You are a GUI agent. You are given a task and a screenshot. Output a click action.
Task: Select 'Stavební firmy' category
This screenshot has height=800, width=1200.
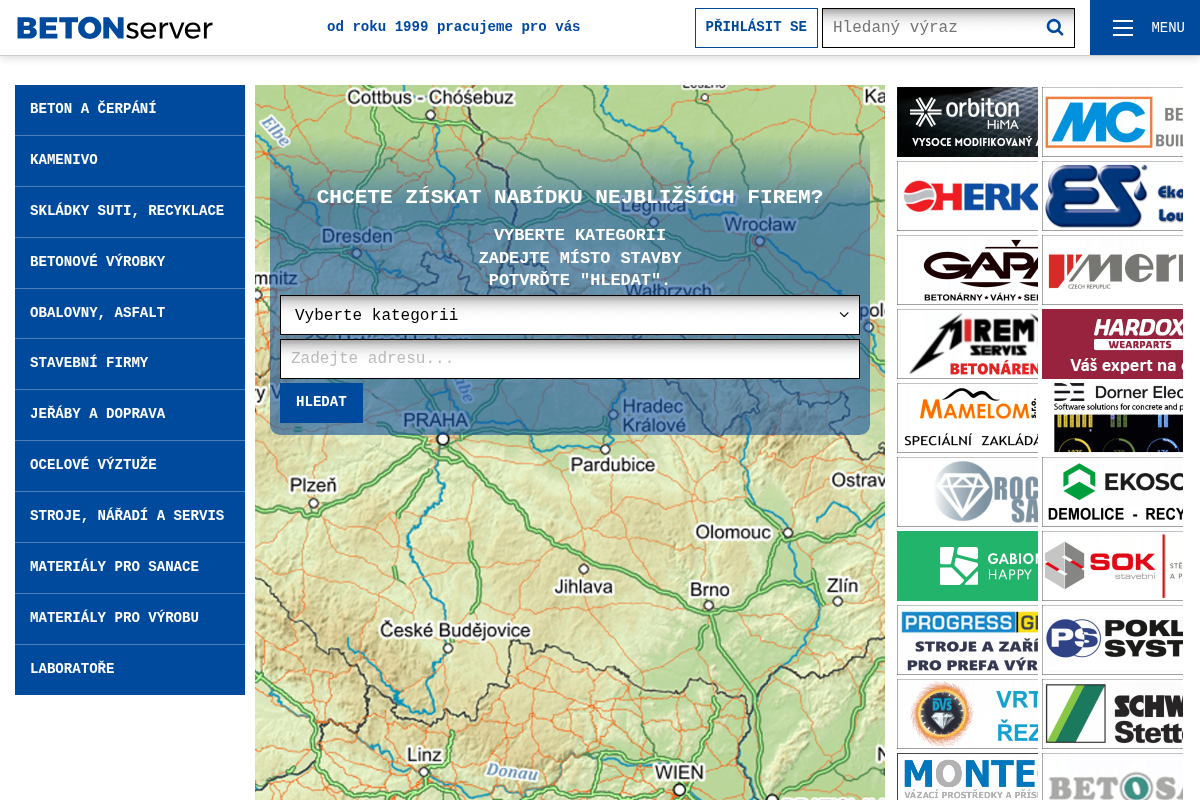click(130, 364)
